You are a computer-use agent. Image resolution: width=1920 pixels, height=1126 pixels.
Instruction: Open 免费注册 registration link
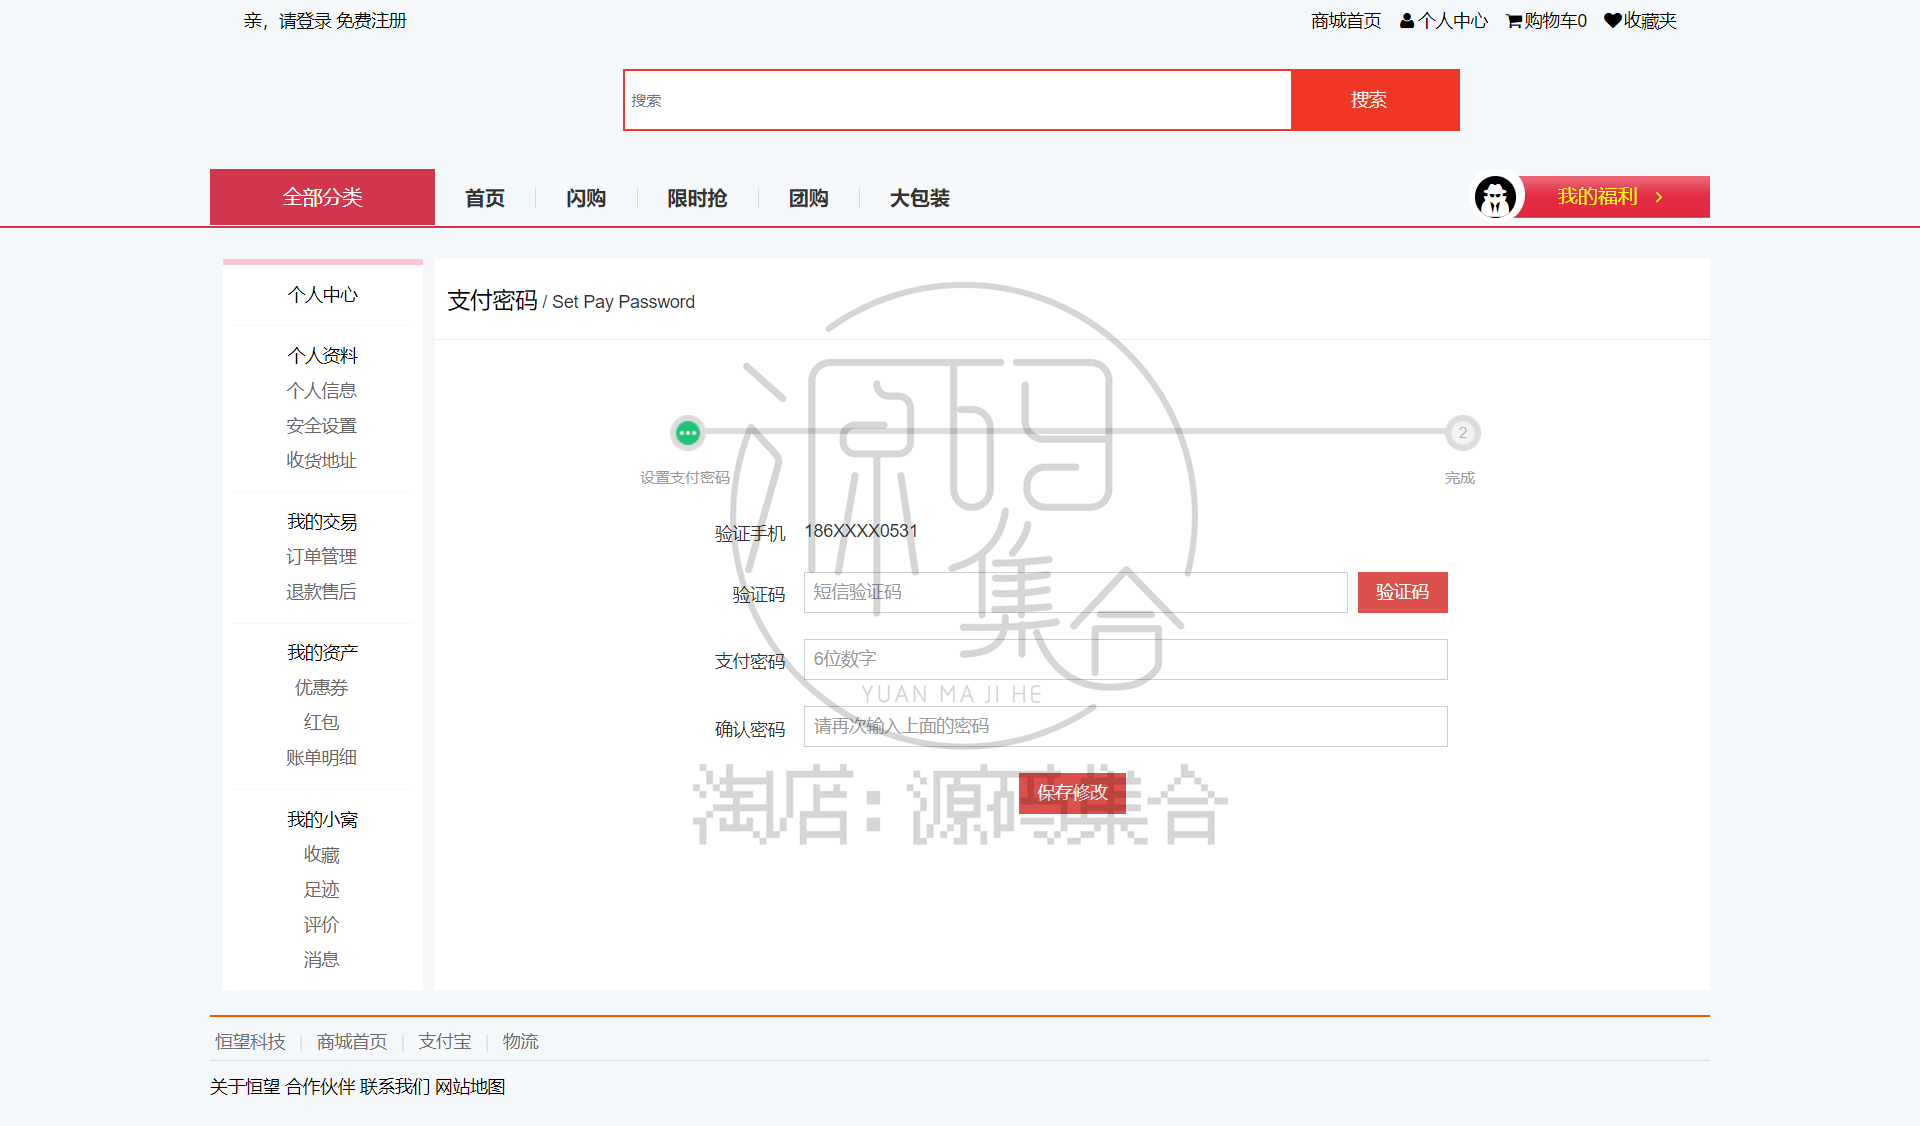(x=371, y=21)
